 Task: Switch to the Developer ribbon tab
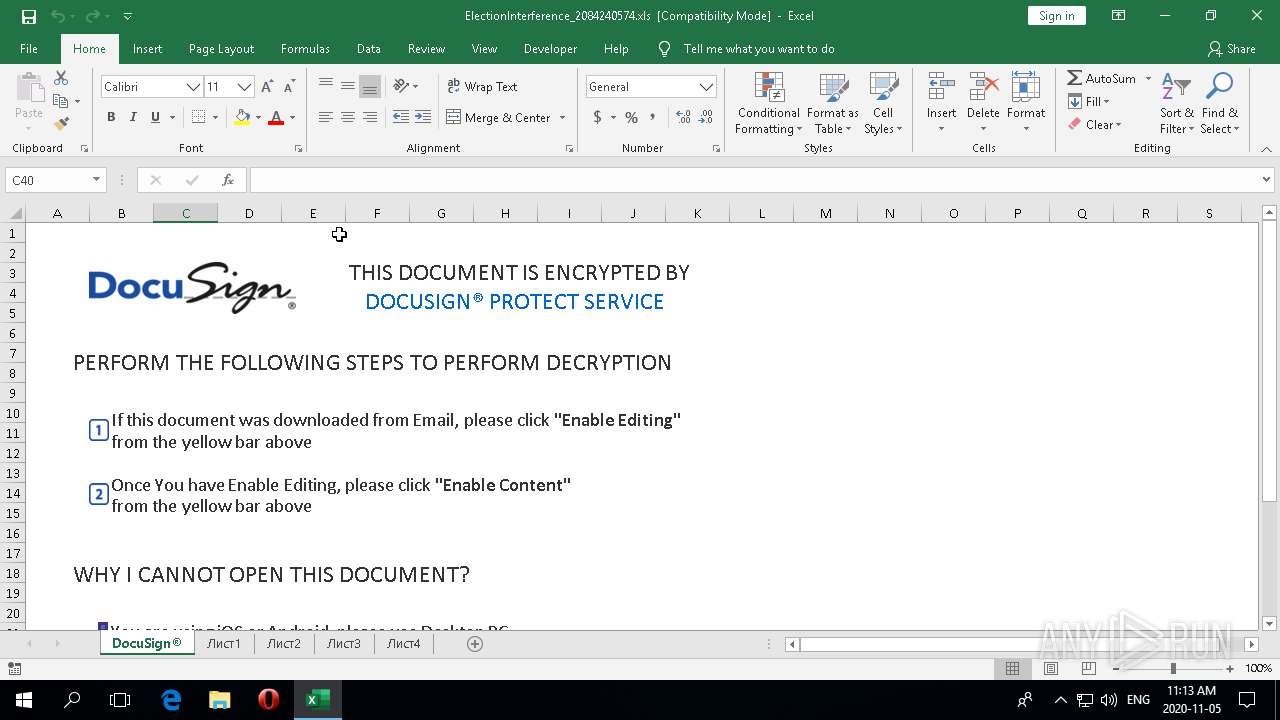(550, 48)
